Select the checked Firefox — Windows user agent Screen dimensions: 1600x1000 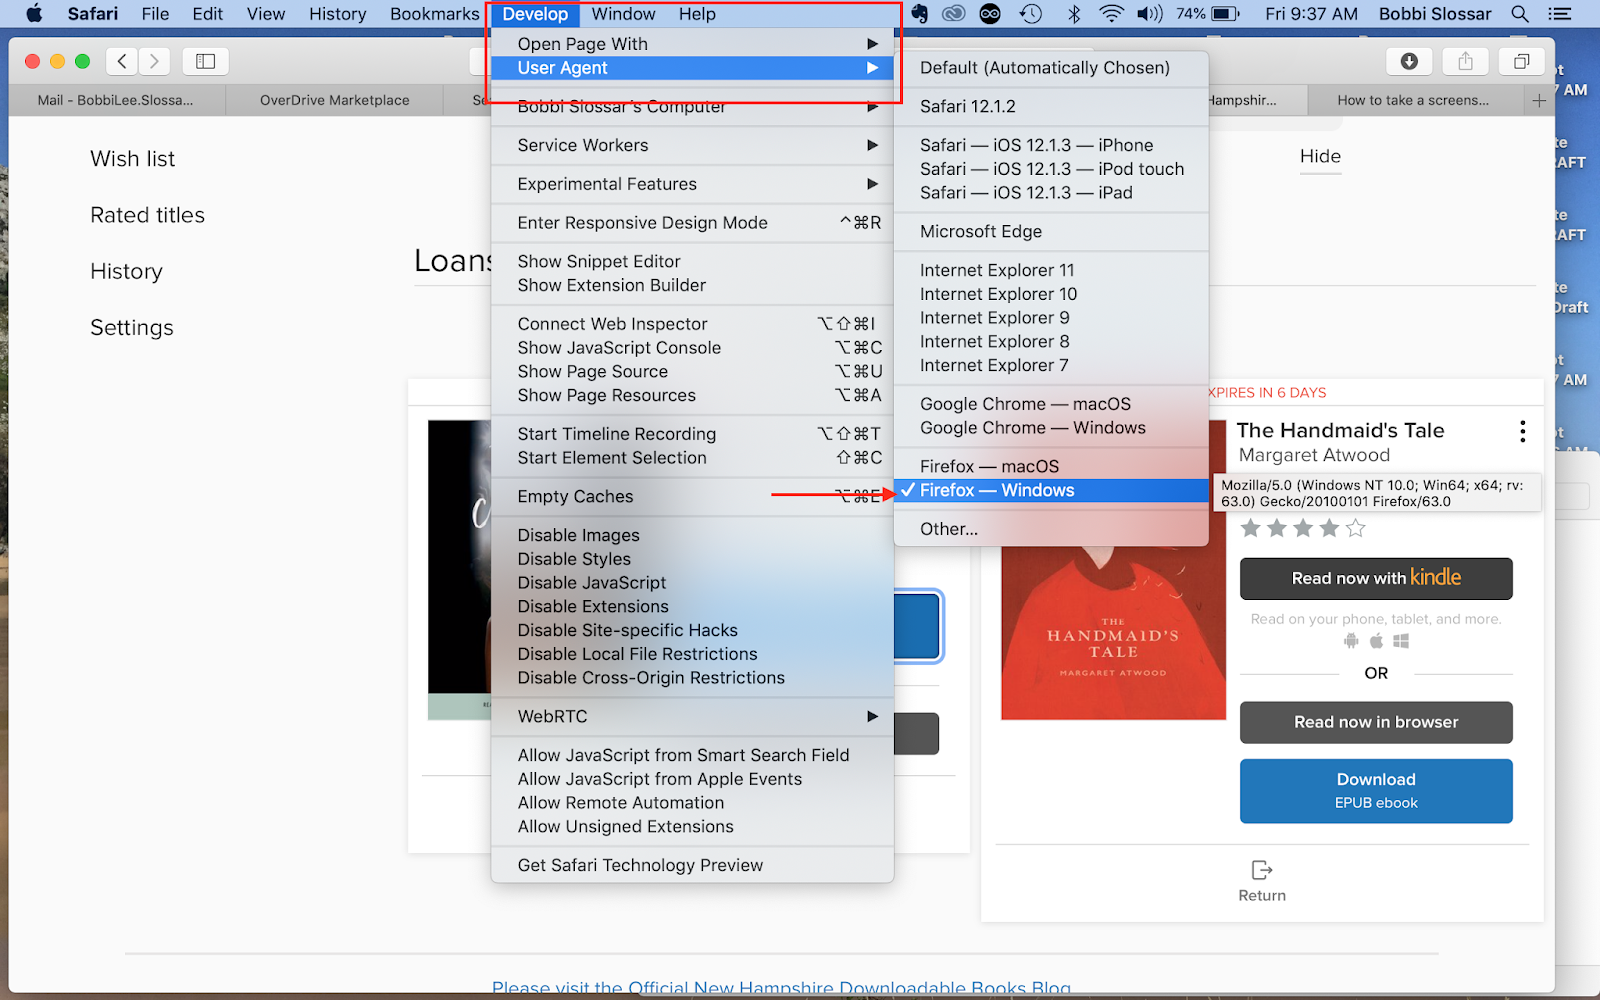point(1051,490)
